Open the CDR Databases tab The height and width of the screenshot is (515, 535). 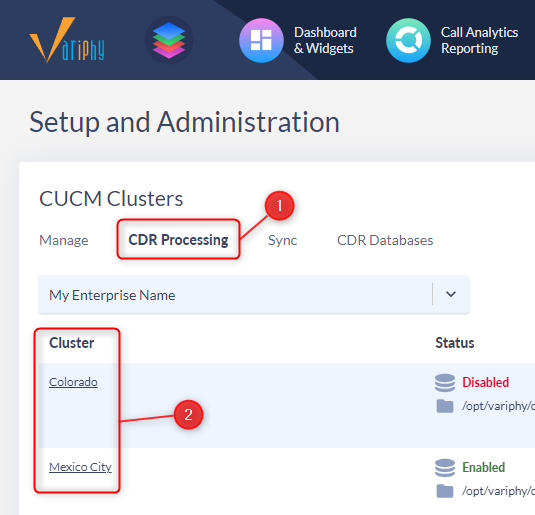[x=385, y=240]
